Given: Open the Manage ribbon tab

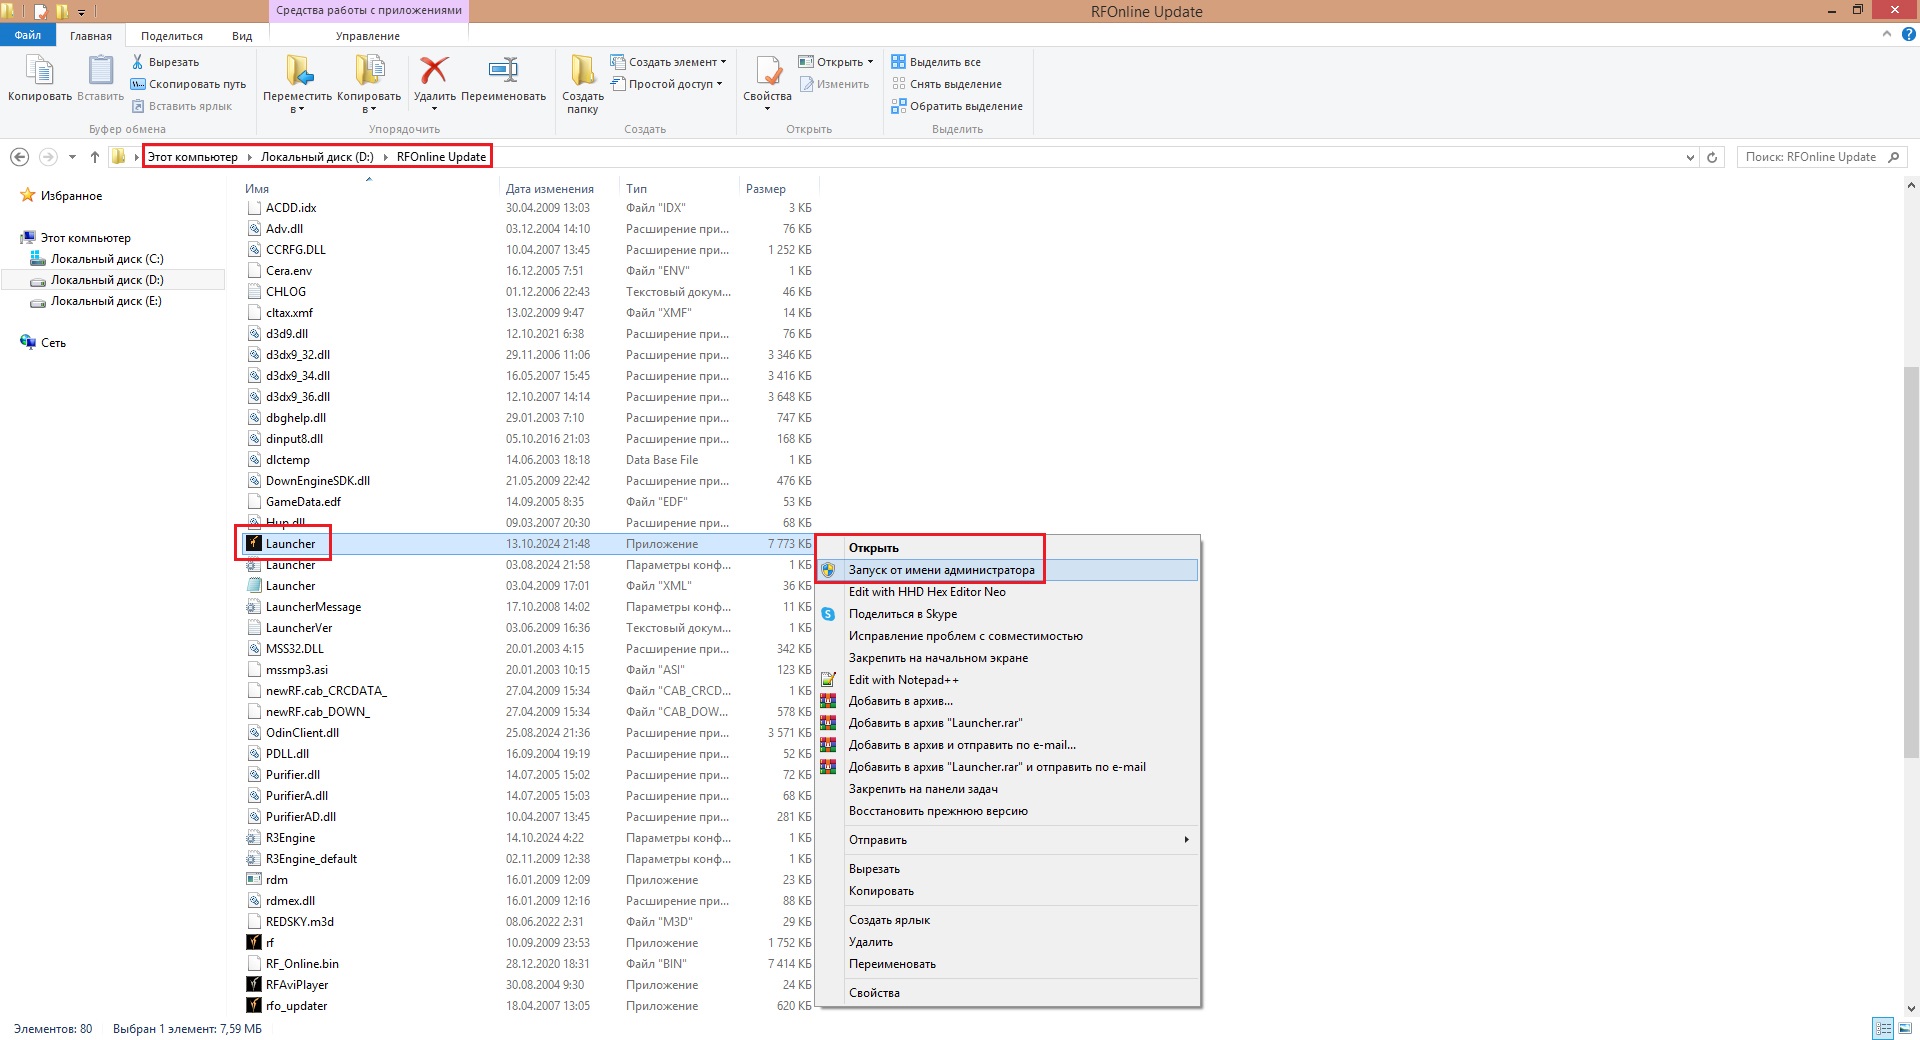Looking at the screenshot, I should click(x=368, y=36).
